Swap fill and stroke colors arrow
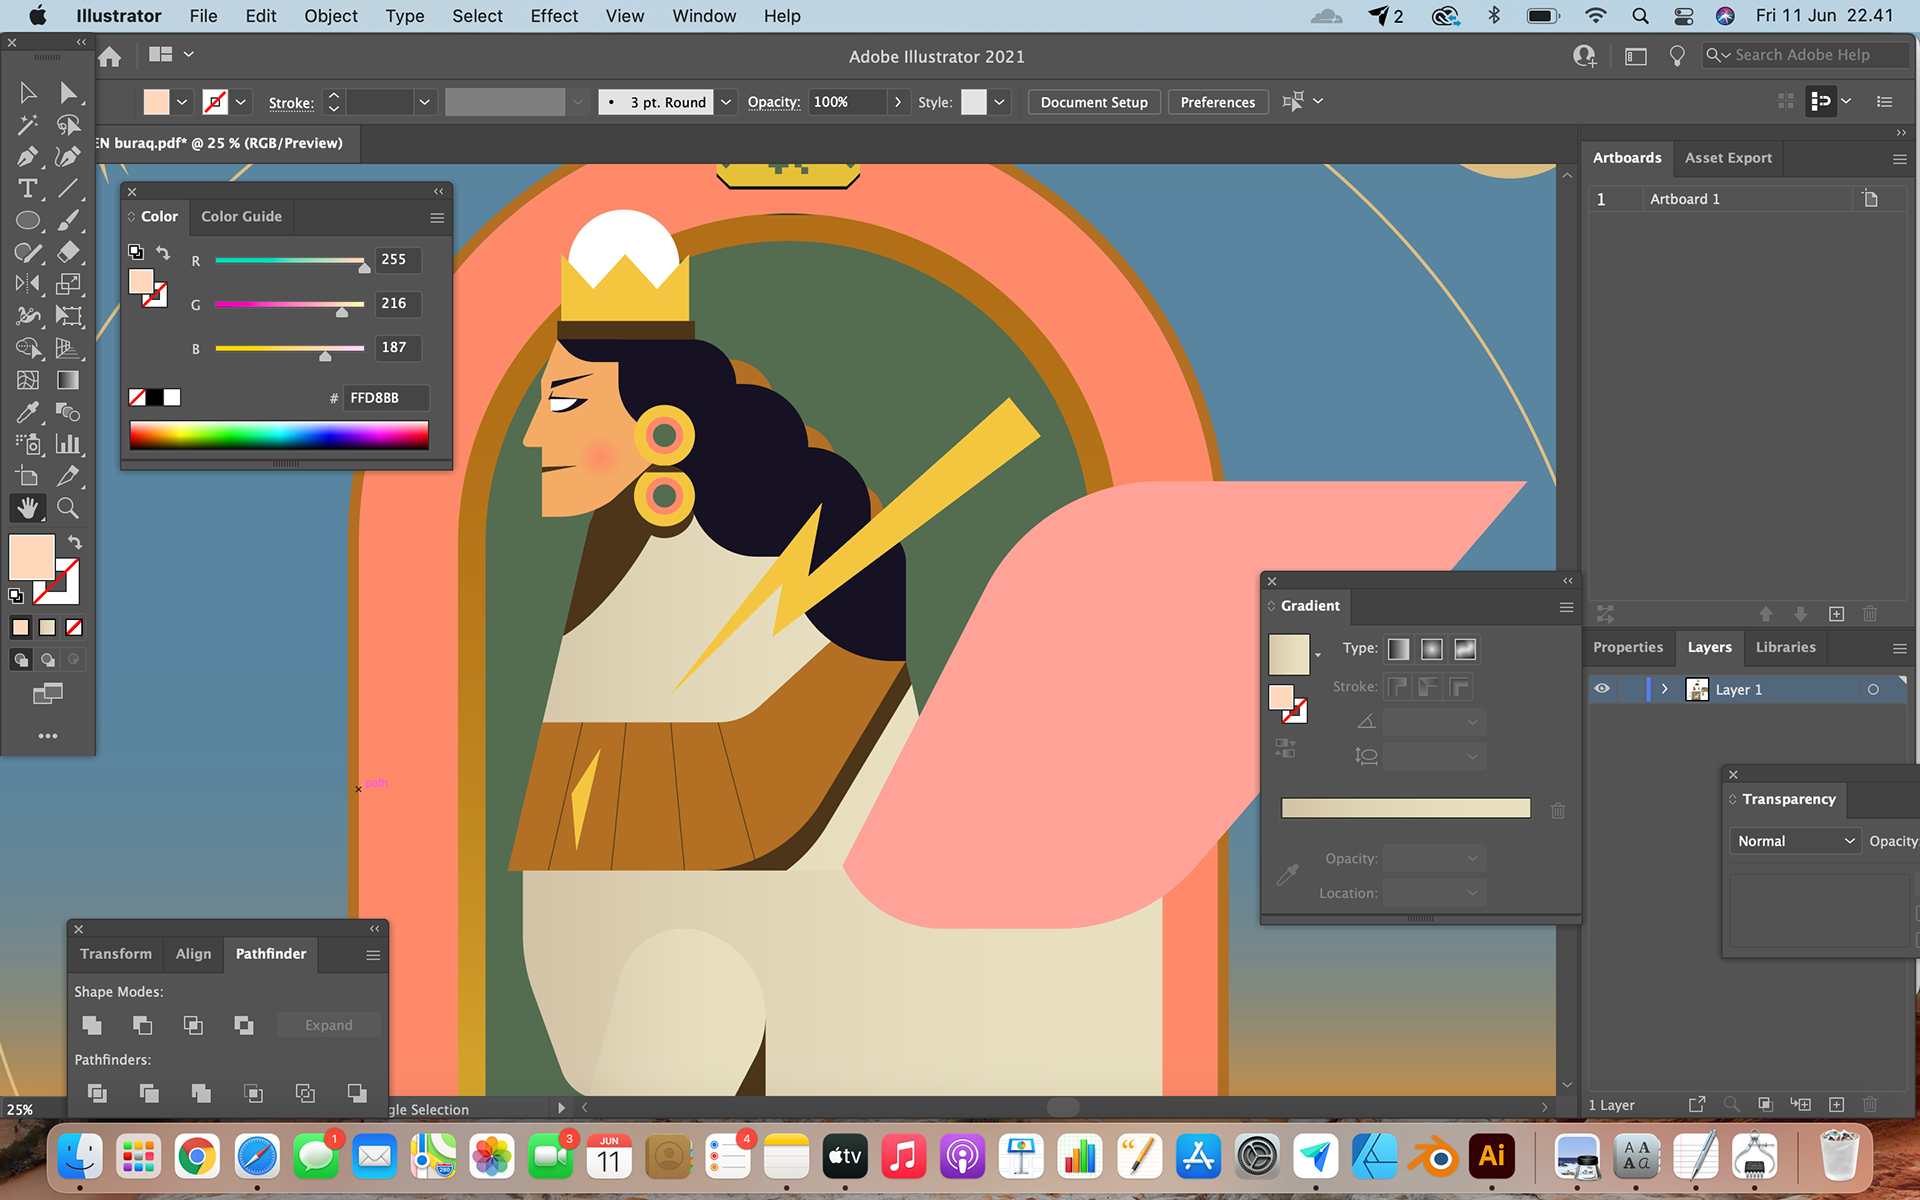Viewport: 1920px width, 1200px height. tap(75, 542)
